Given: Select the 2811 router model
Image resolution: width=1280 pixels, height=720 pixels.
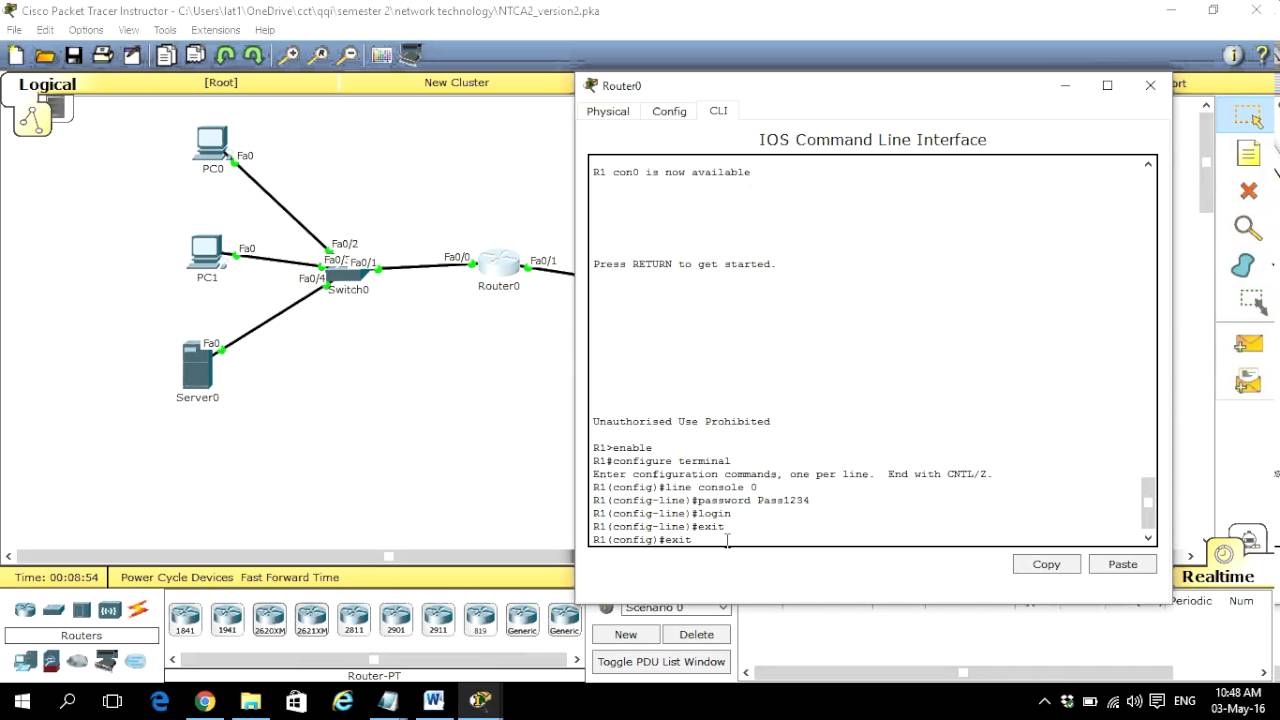Looking at the screenshot, I should (354, 619).
